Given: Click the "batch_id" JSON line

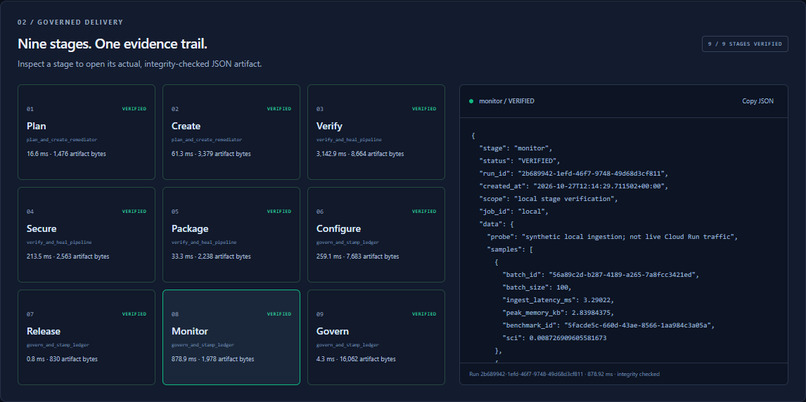Looking at the screenshot, I should [x=601, y=275].
